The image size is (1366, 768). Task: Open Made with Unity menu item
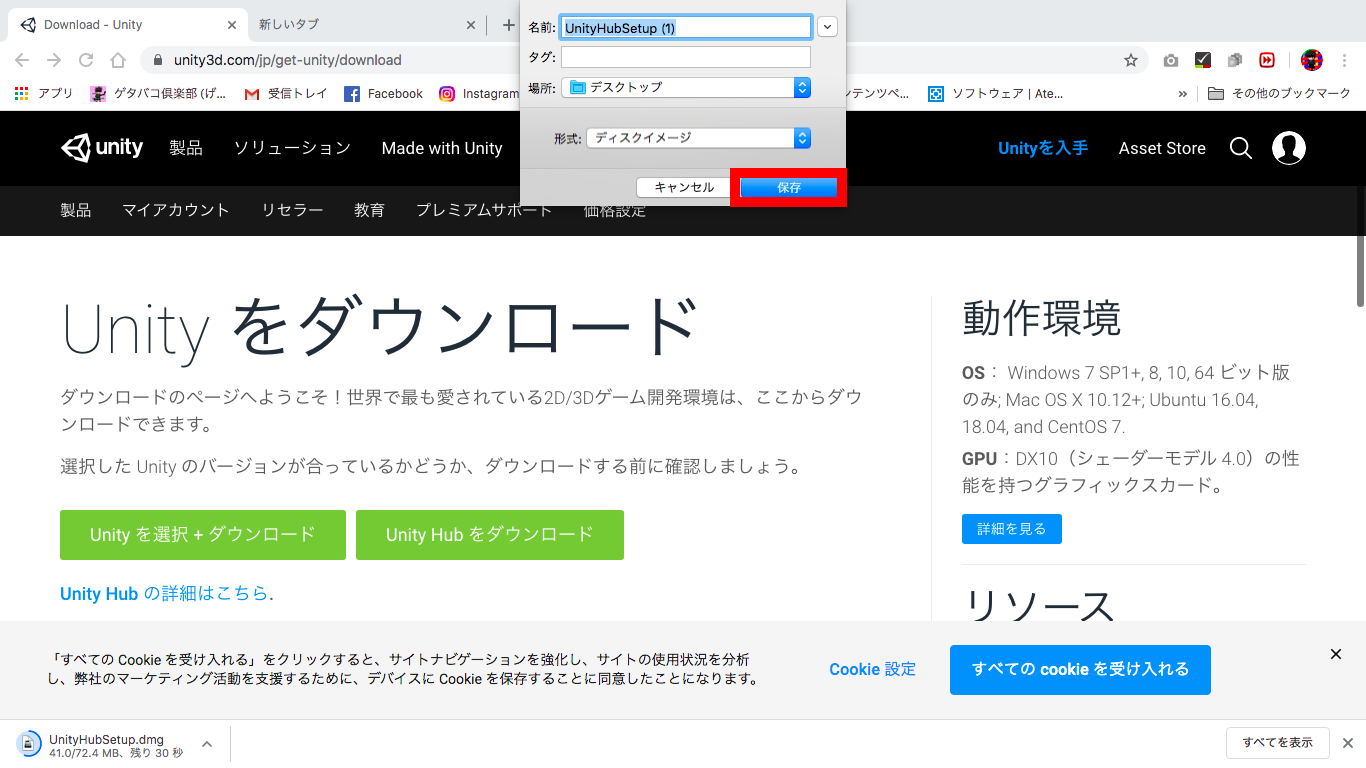tap(442, 148)
